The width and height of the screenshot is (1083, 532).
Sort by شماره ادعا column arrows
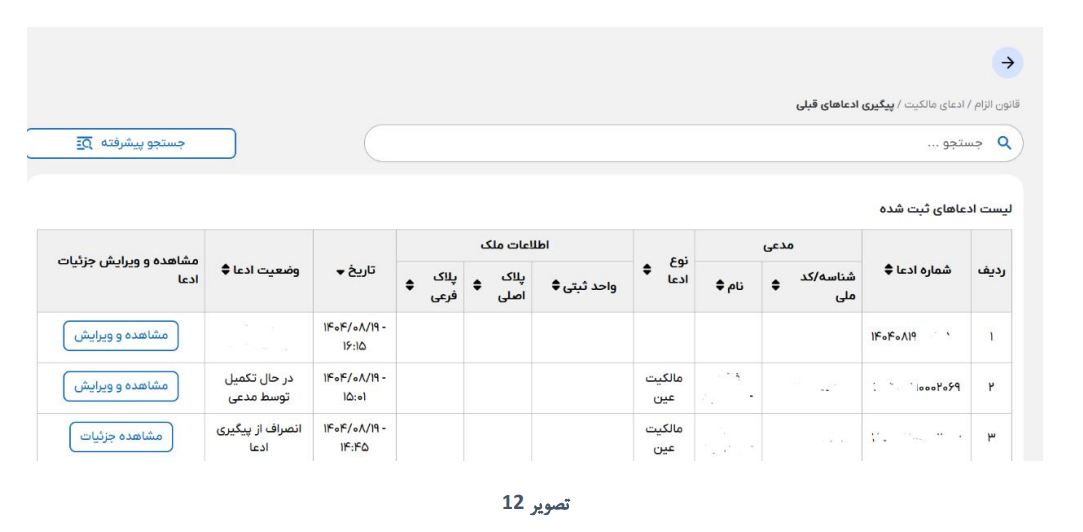point(889,270)
